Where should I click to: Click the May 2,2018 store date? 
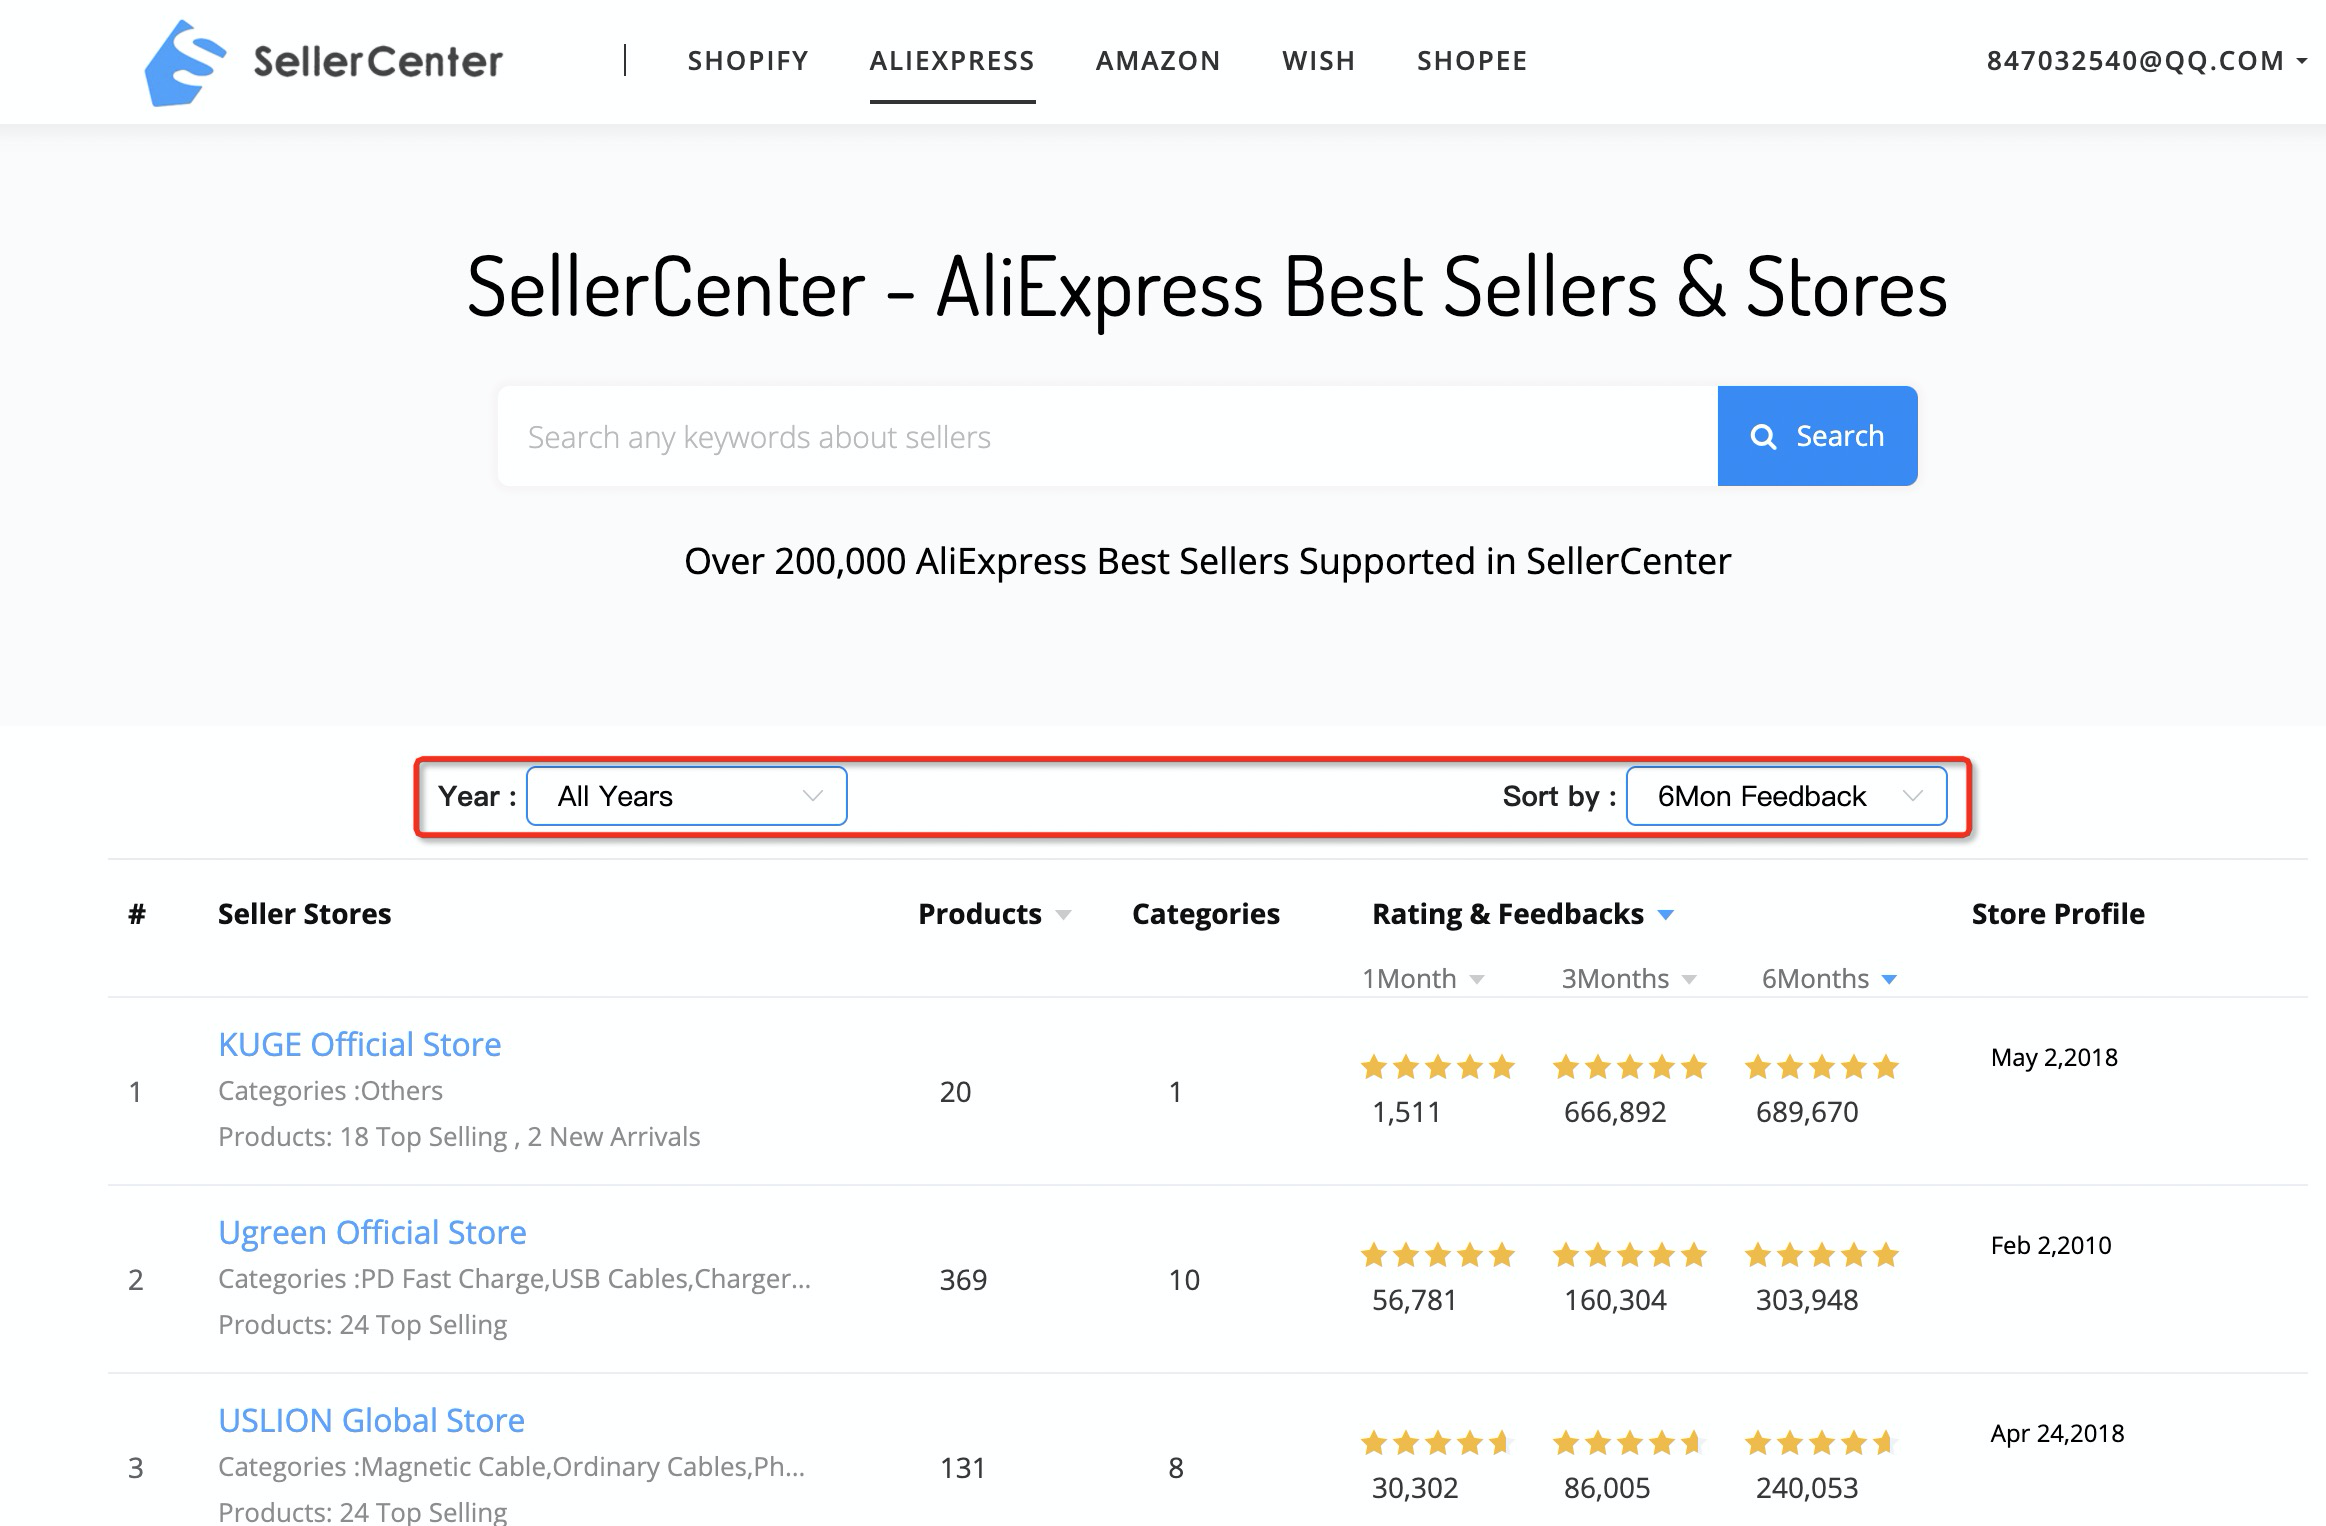tap(2054, 1058)
